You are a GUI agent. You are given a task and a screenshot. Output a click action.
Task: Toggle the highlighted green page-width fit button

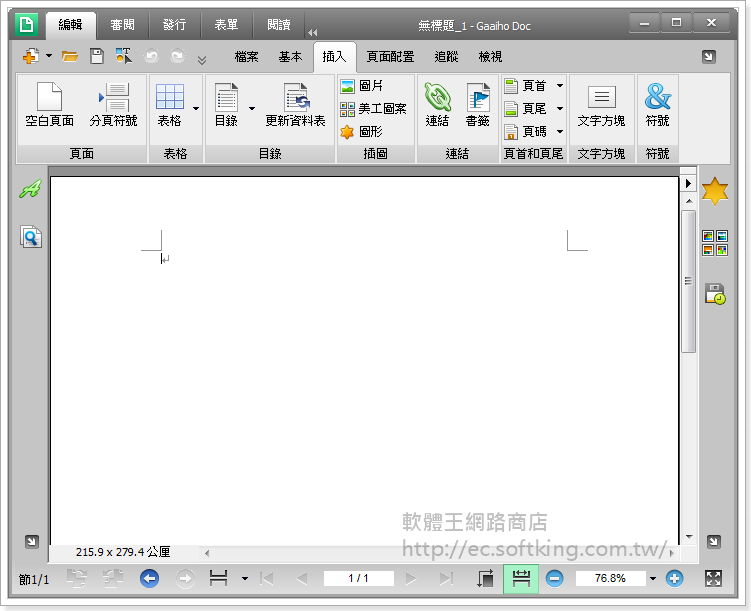click(520, 578)
